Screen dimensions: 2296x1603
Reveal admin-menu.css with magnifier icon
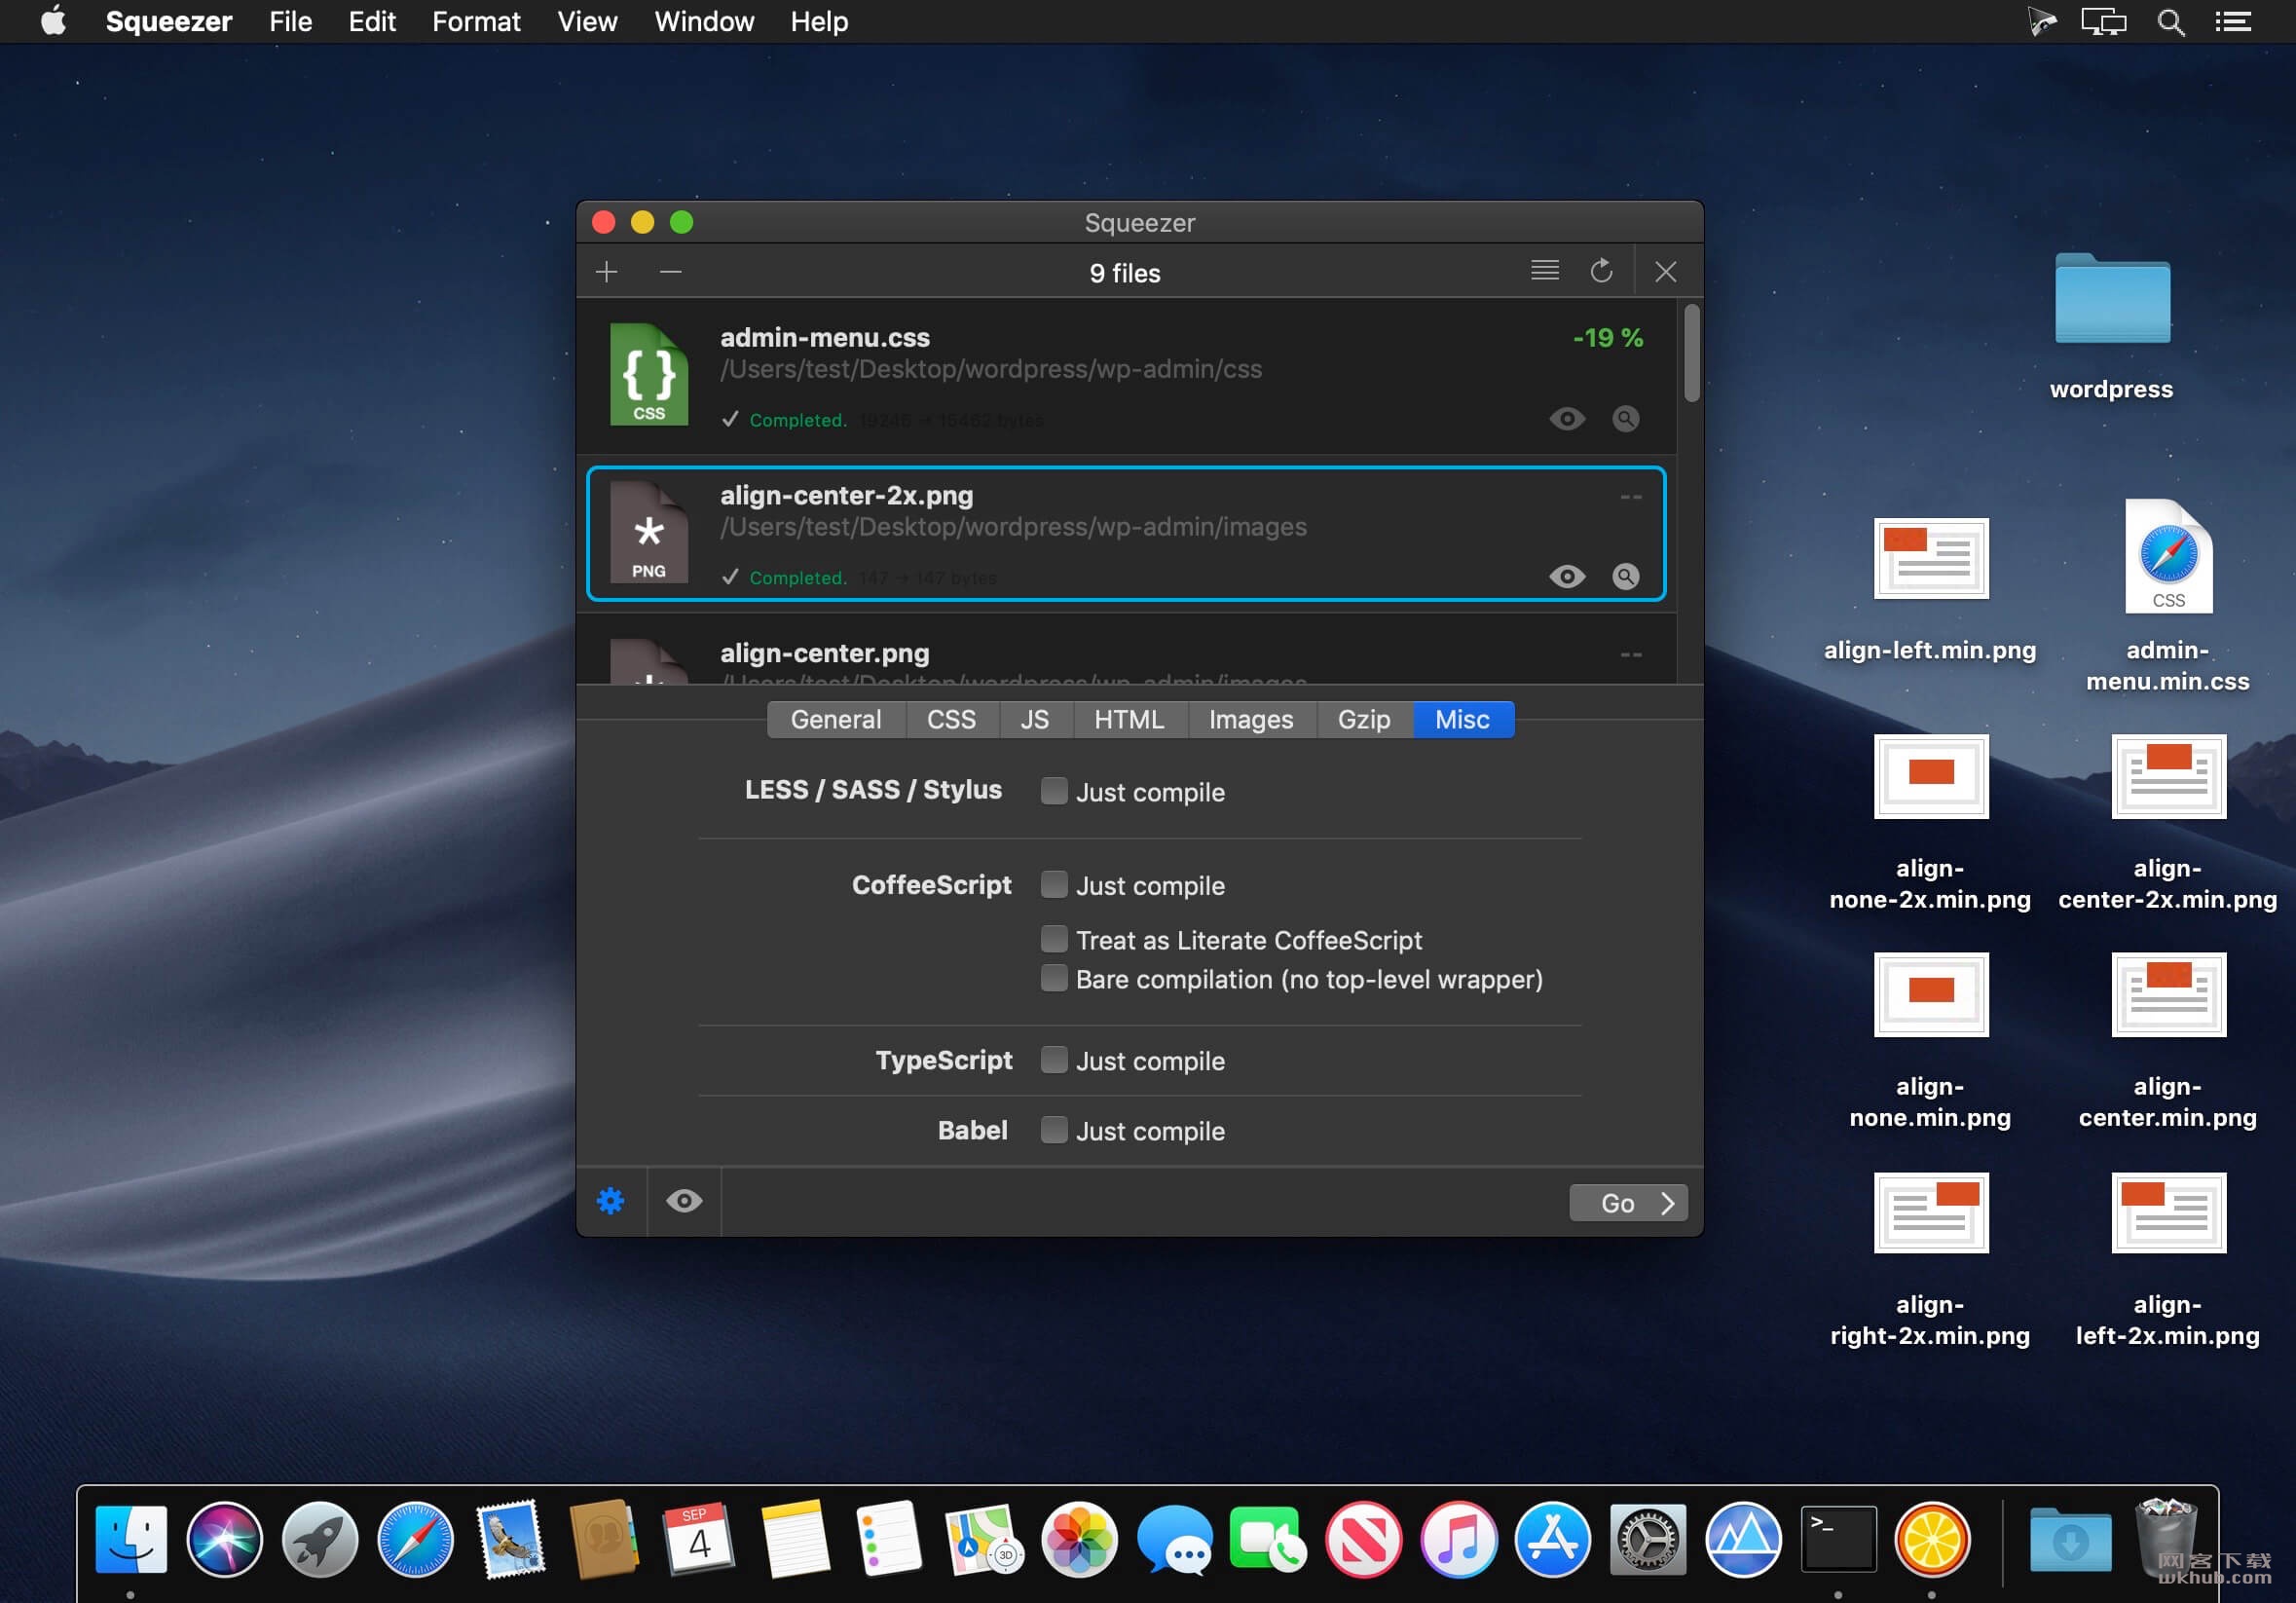coord(1626,419)
